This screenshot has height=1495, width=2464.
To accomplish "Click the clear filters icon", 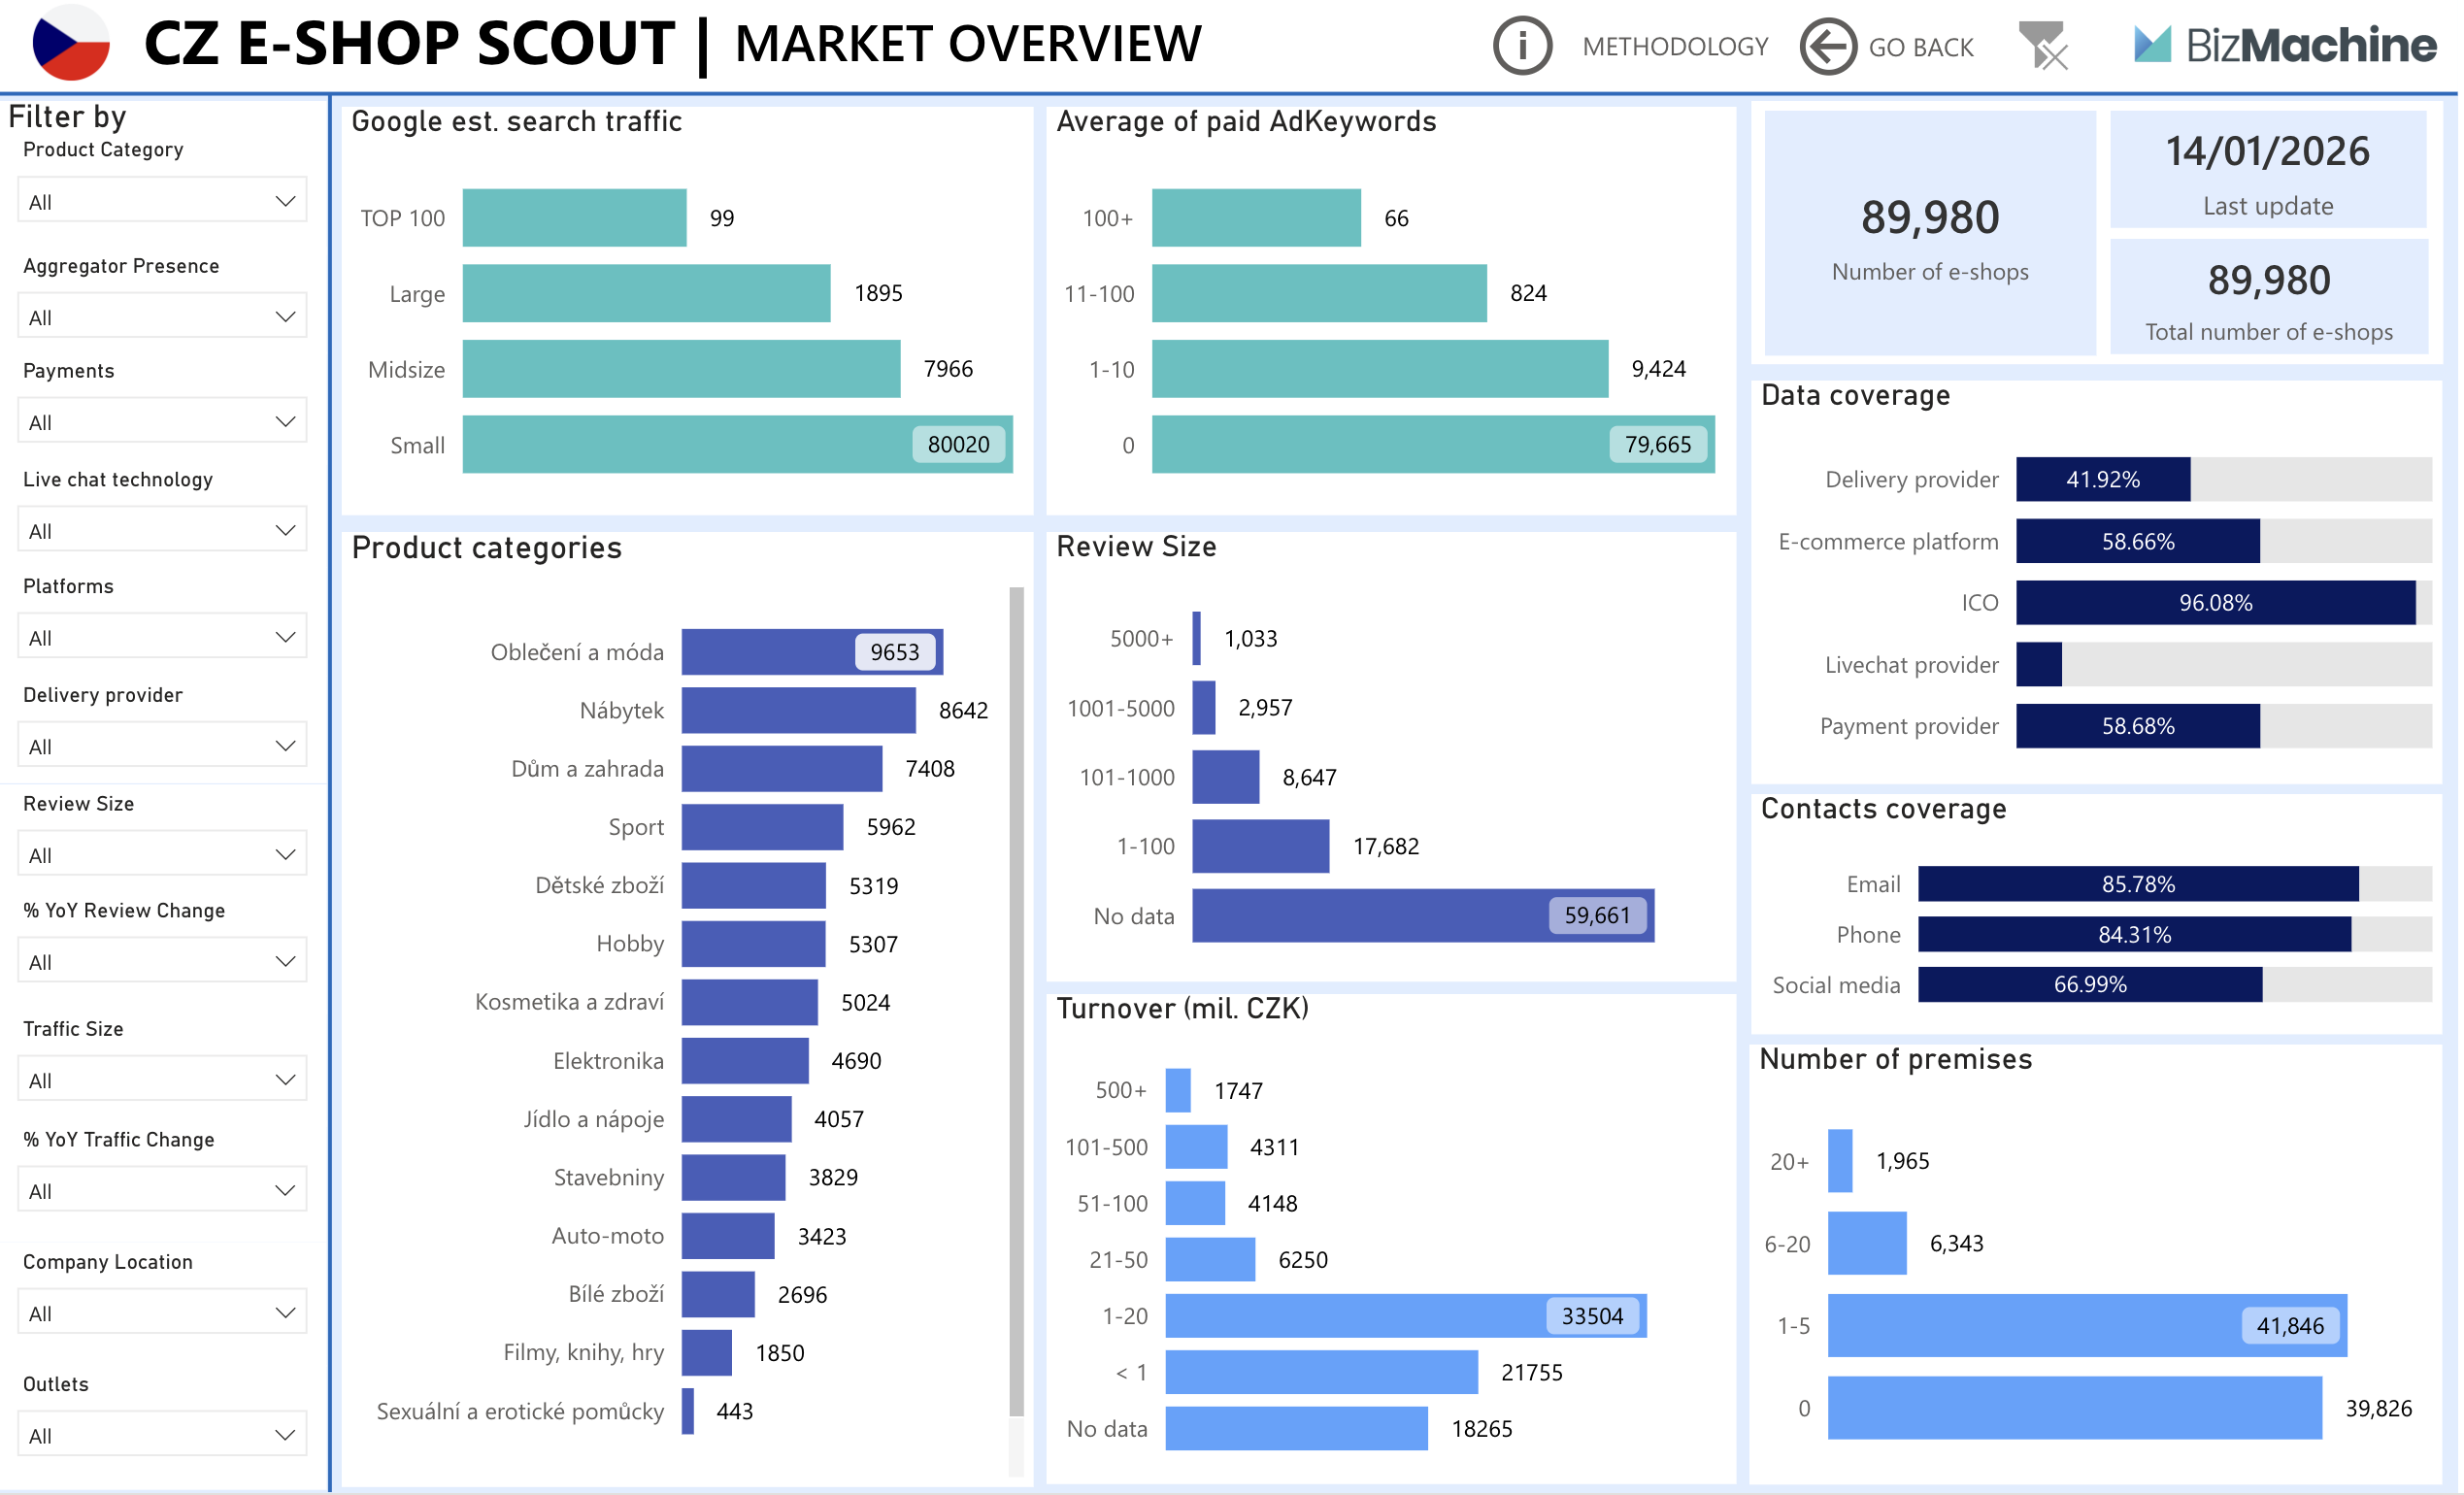I will [2046, 44].
